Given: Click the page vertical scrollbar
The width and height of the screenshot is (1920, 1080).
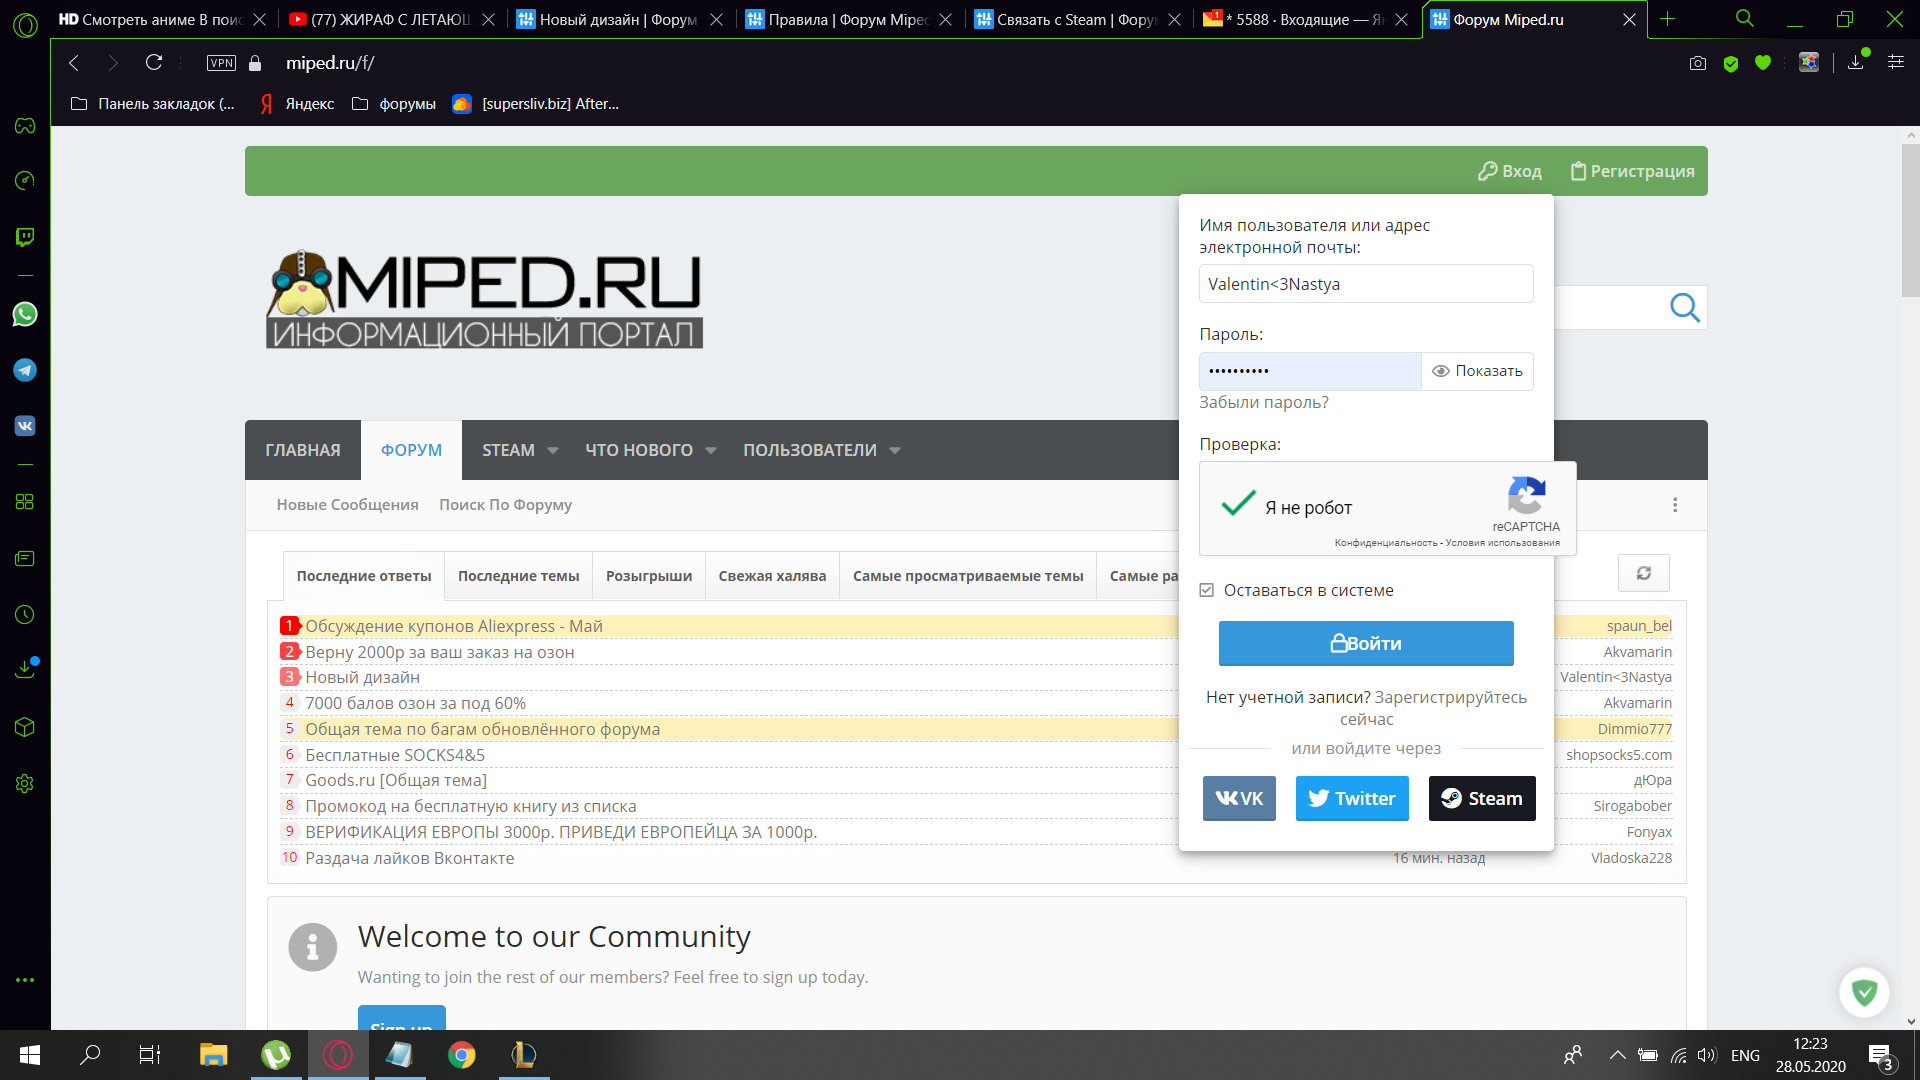Looking at the screenshot, I should point(1910,220).
